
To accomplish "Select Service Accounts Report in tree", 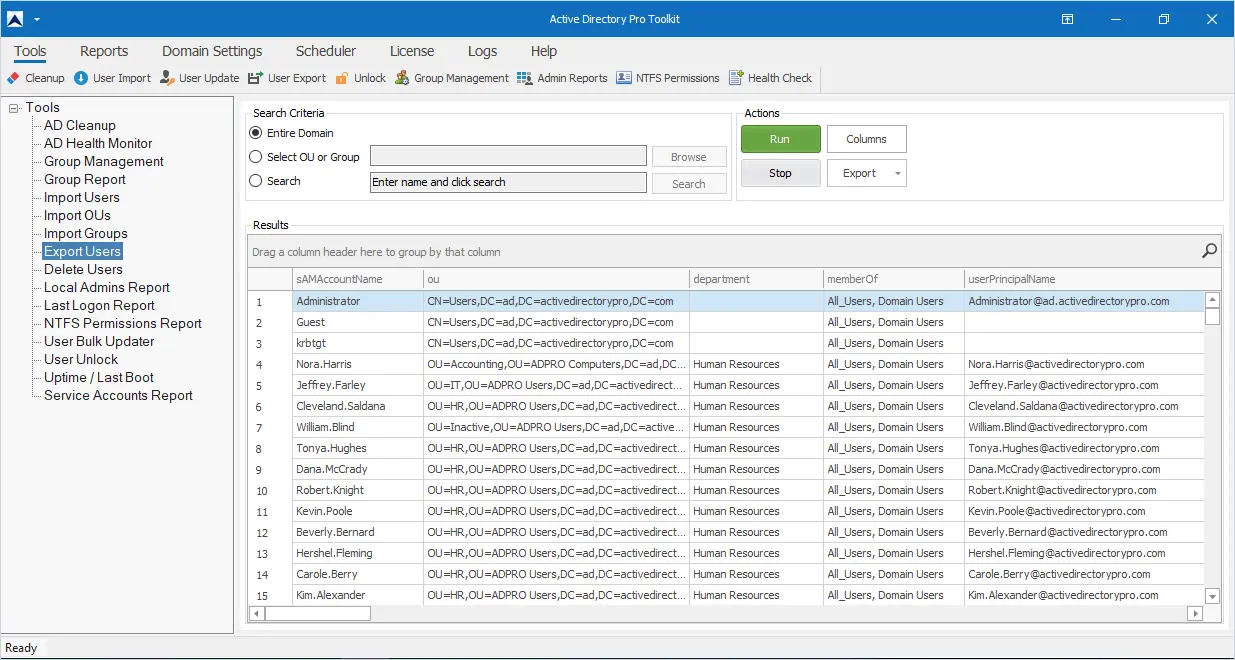I will point(118,396).
